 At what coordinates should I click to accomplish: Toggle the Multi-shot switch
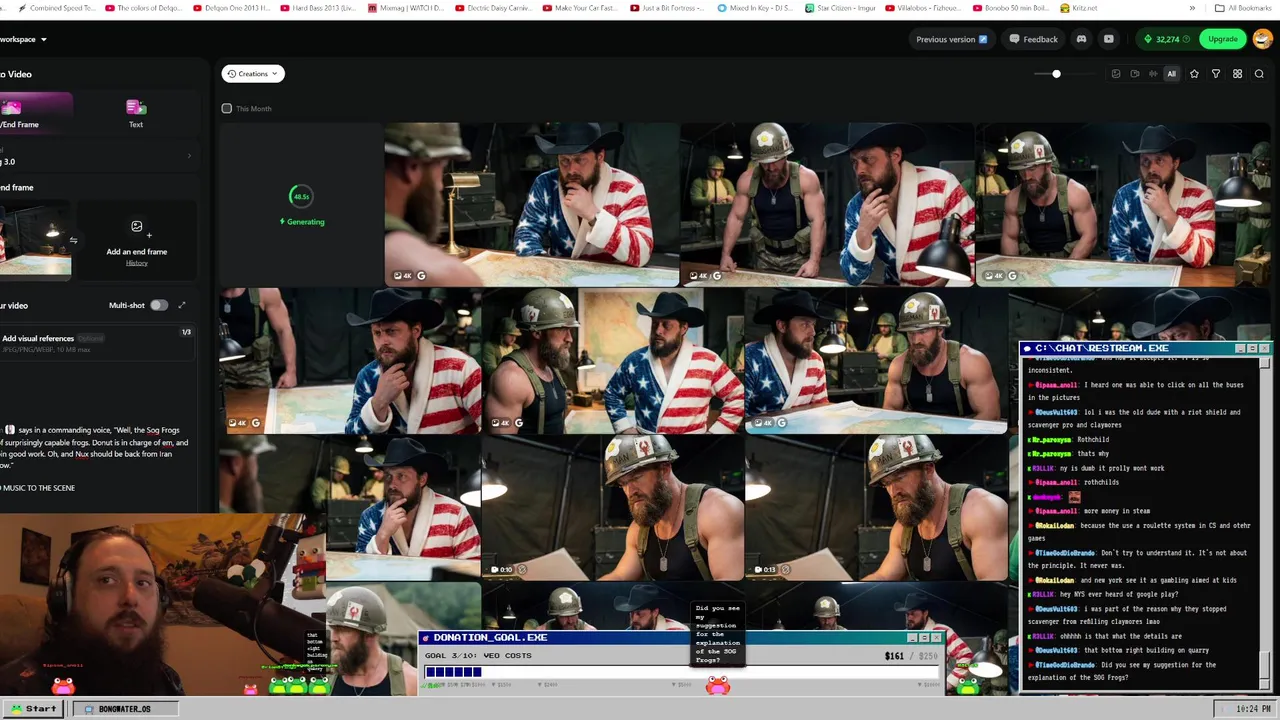(x=159, y=305)
